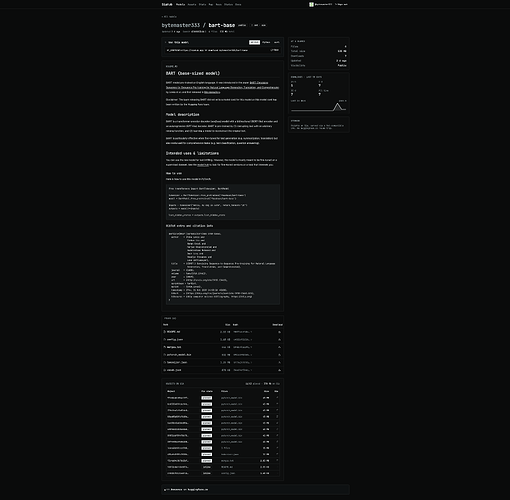
Task: Open external link of first object row
Action: point(277,398)
